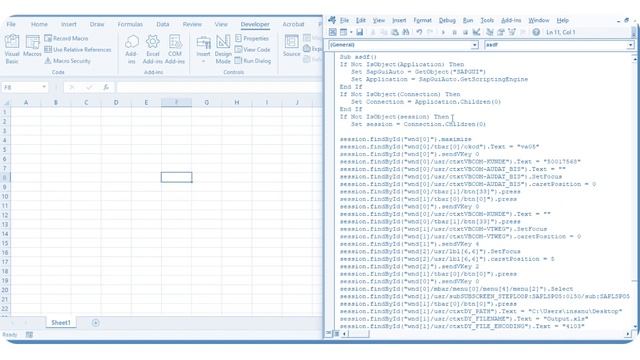Click the Insert Function fx icon
Image resolution: width=640 pixels, height=360 pixels.
click(106, 87)
